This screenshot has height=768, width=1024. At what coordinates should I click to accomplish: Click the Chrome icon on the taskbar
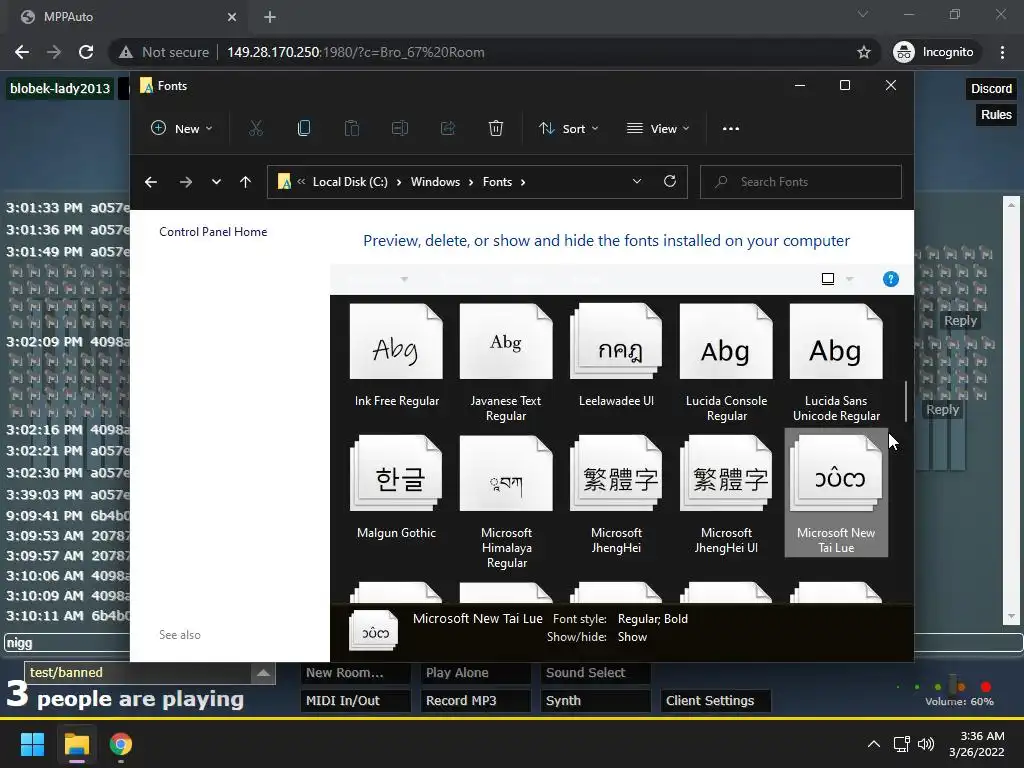tap(121, 744)
